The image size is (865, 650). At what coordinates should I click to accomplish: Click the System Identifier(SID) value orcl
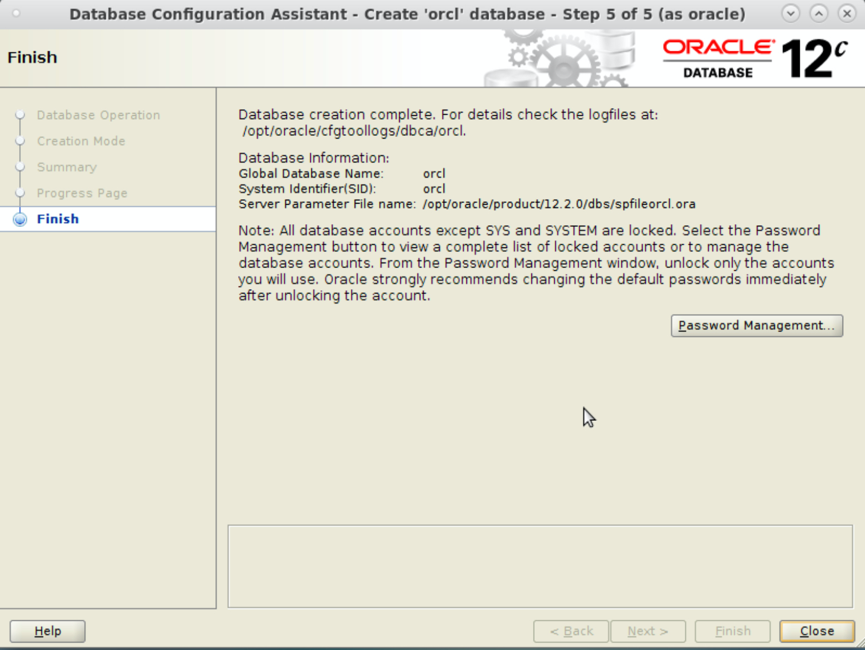pos(434,189)
